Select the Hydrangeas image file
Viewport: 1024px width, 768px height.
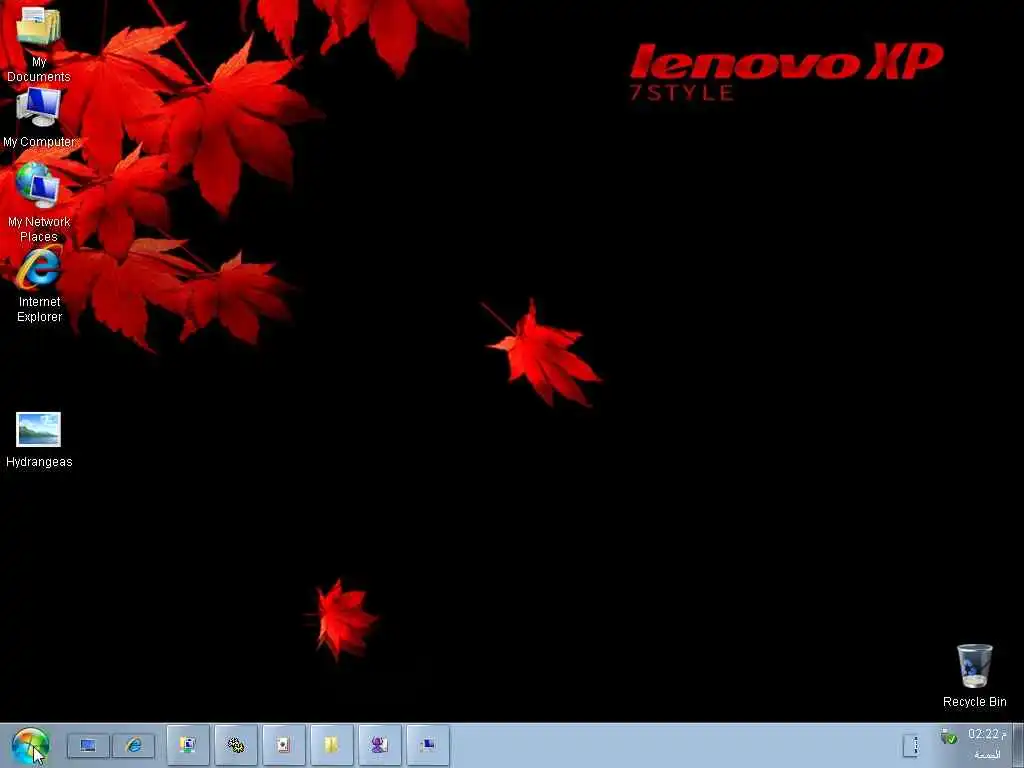[x=39, y=440]
